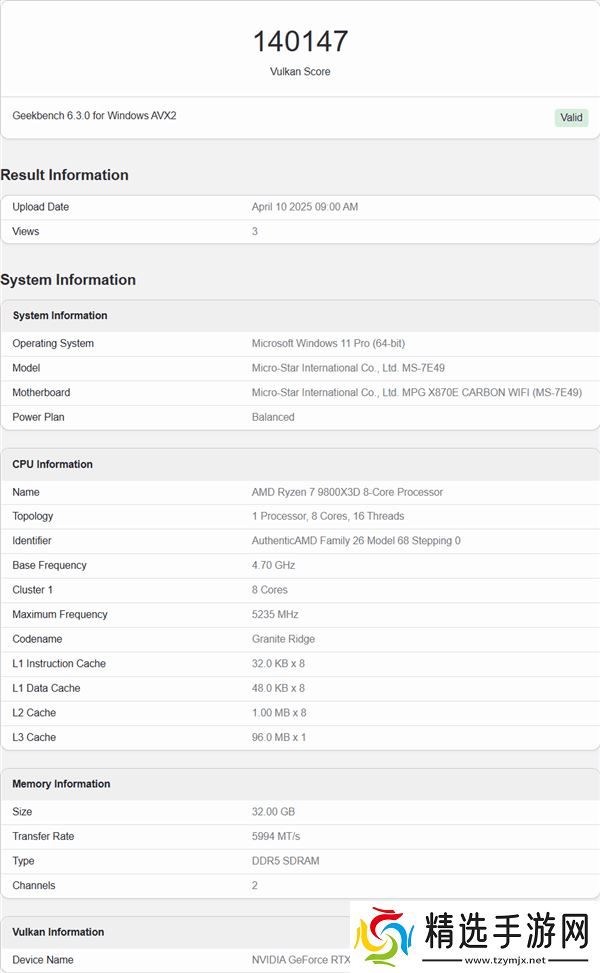Click the MPG X870E CARBON WIFI motherboard value
Screen dimensions: 600x973
pos(416,393)
